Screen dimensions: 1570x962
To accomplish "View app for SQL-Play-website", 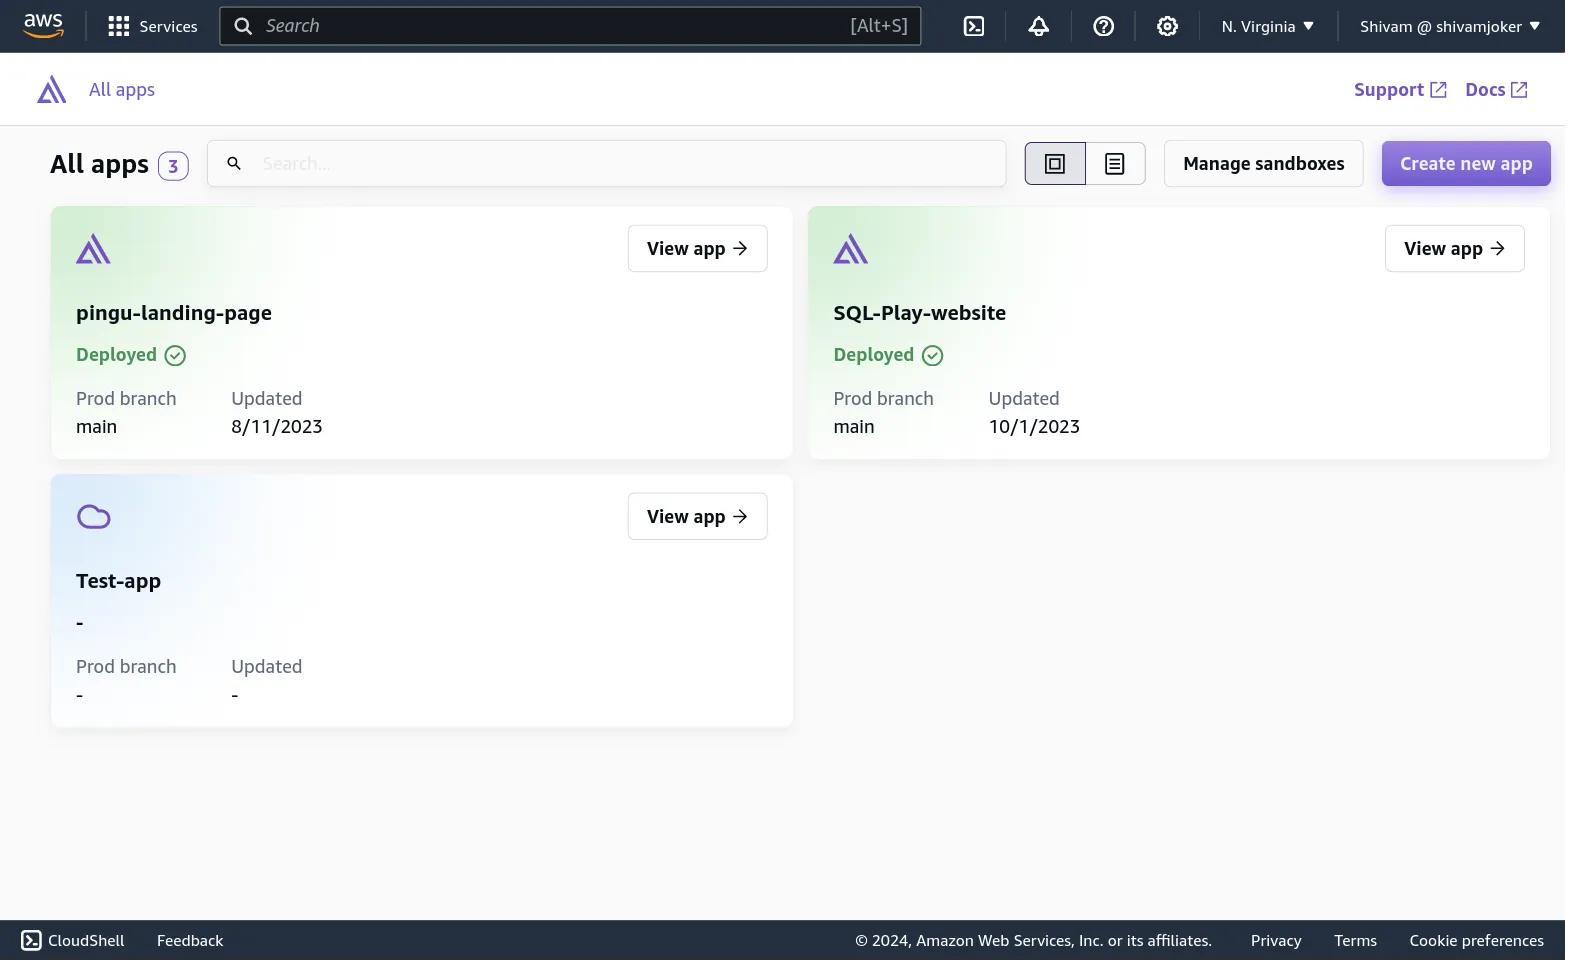I will tap(1454, 249).
